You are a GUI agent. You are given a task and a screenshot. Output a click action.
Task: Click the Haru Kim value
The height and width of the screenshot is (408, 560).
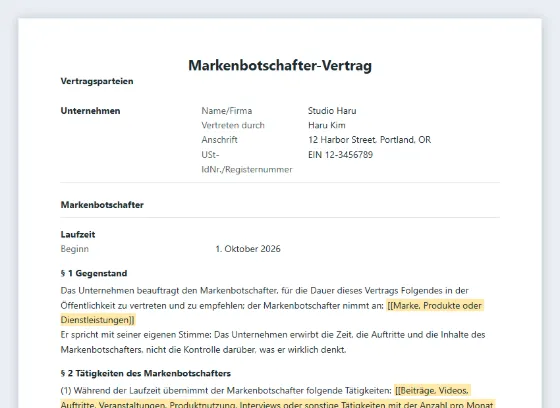pyautogui.click(x=327, y=125)
